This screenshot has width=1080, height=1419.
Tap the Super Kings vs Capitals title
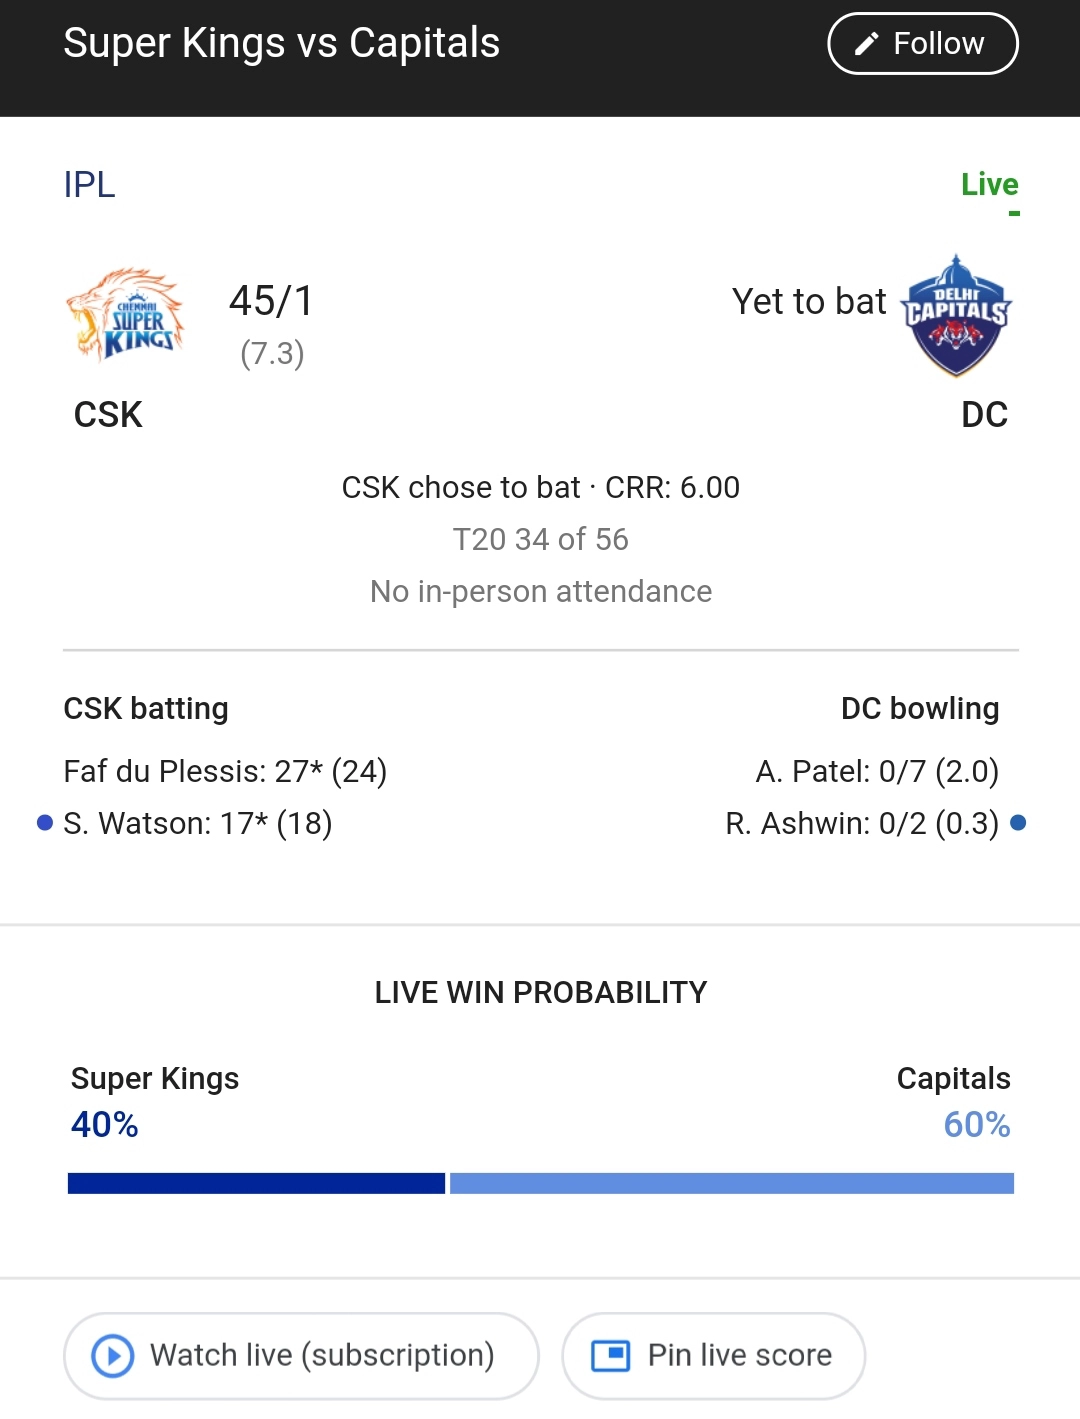pyautogui.click(x=281, y=44)
